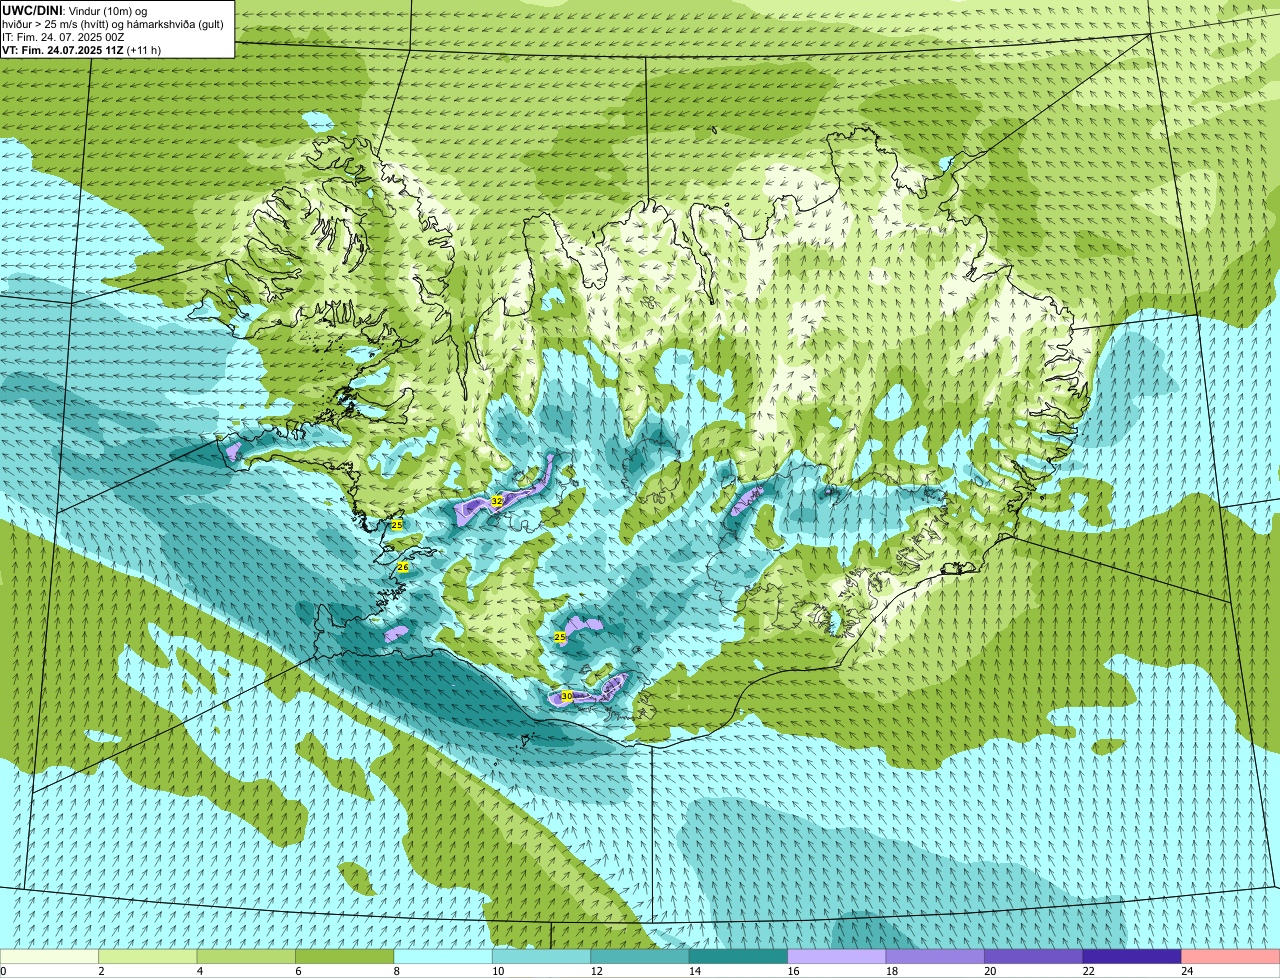Click the pale cream 0–2 m/s legend swatch
This screenshot has width=1280, height=978.
(x=50, y=956)
